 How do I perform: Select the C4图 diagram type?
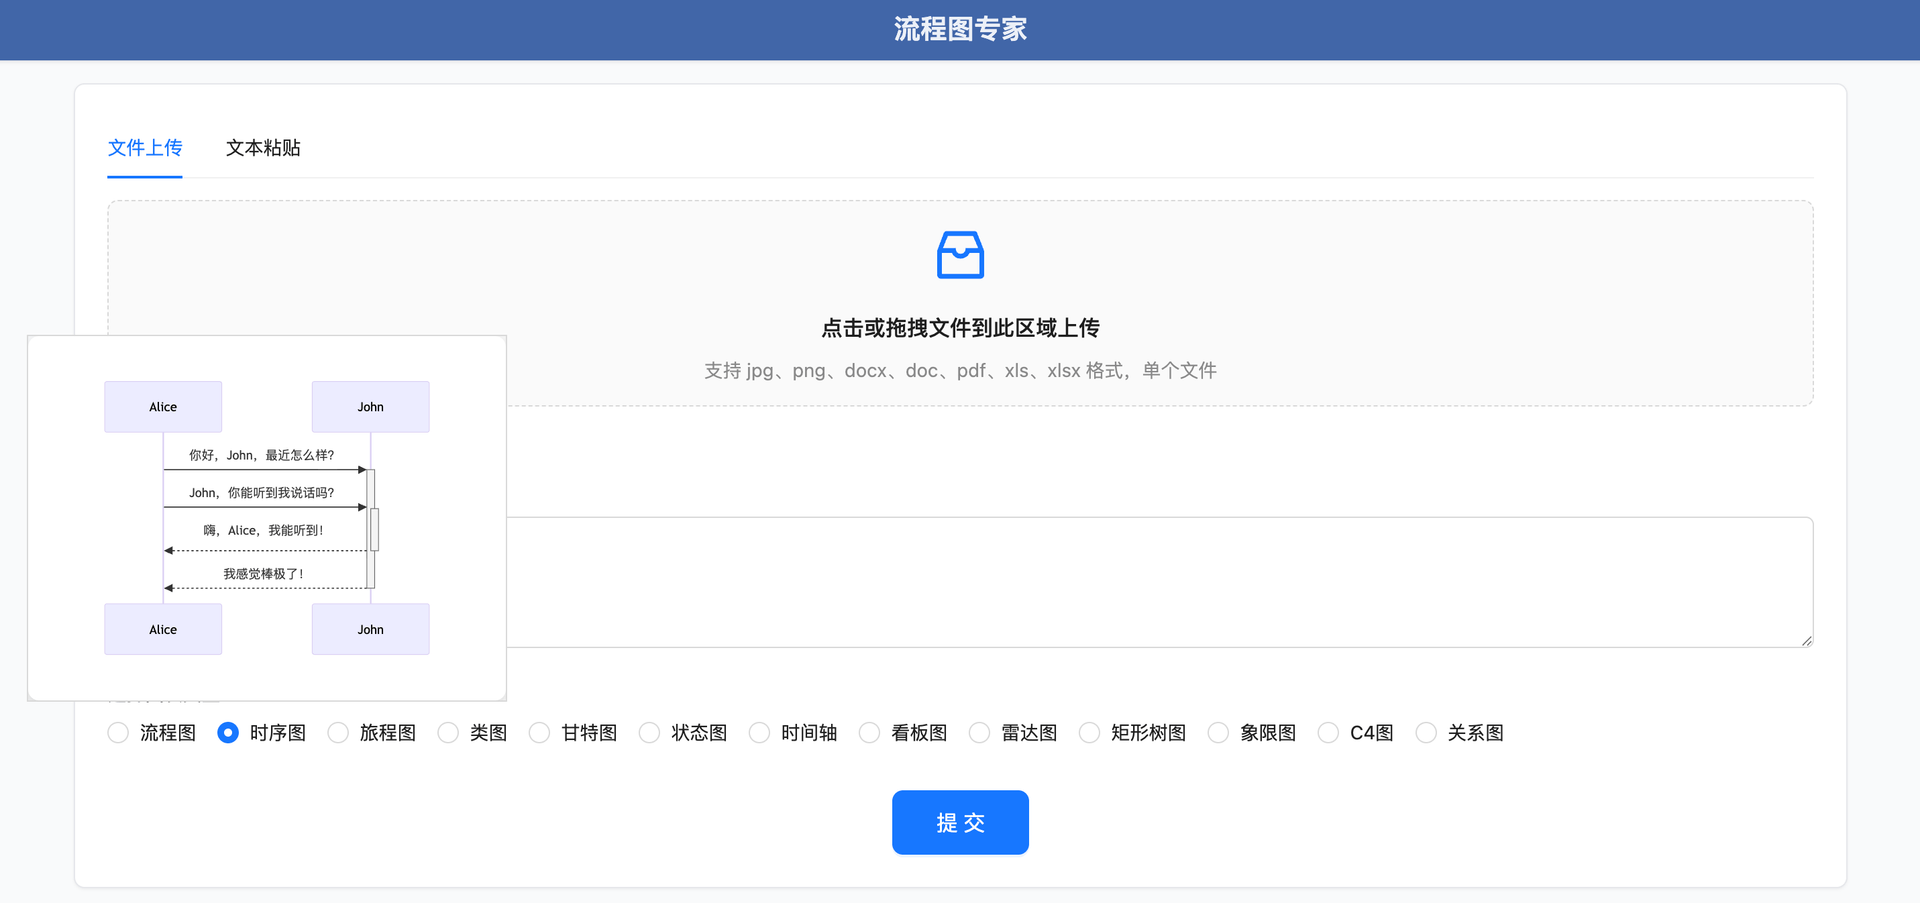click(x=1328, y=732)
